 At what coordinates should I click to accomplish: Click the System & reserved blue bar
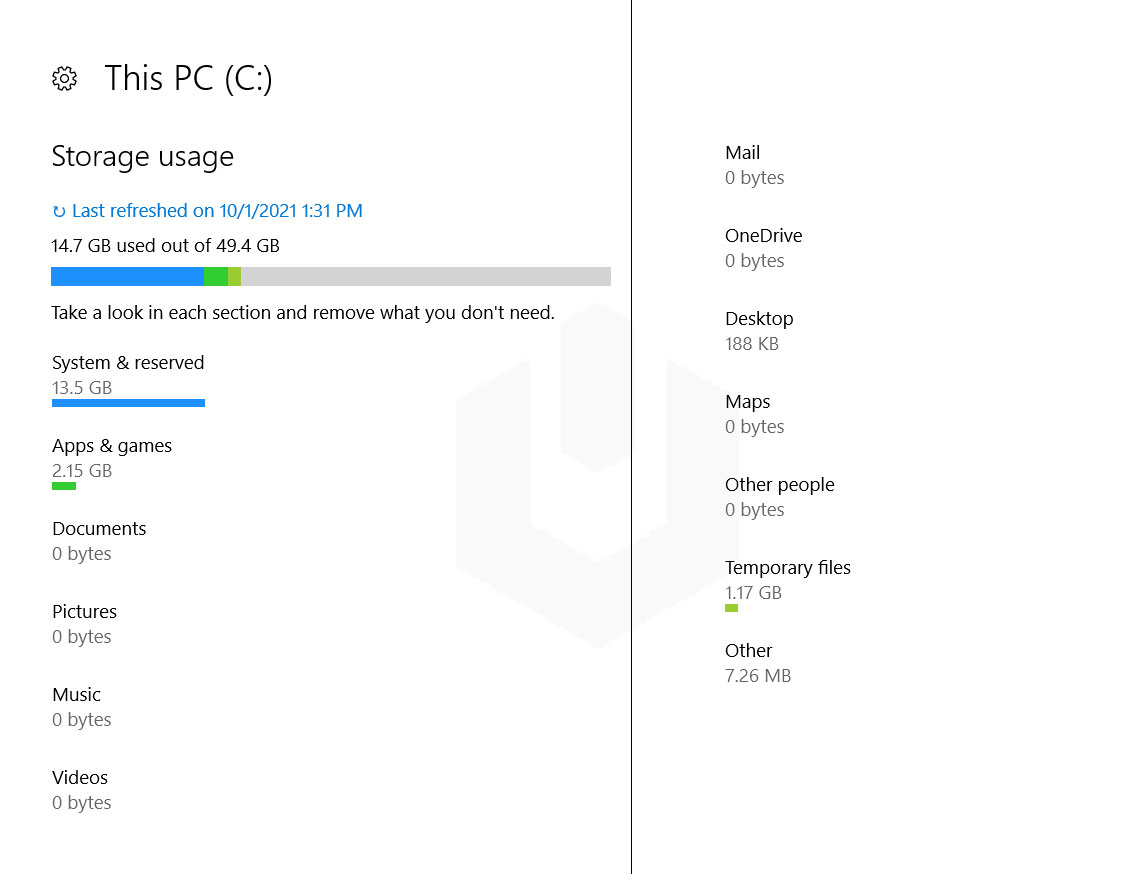pos(128,402)
